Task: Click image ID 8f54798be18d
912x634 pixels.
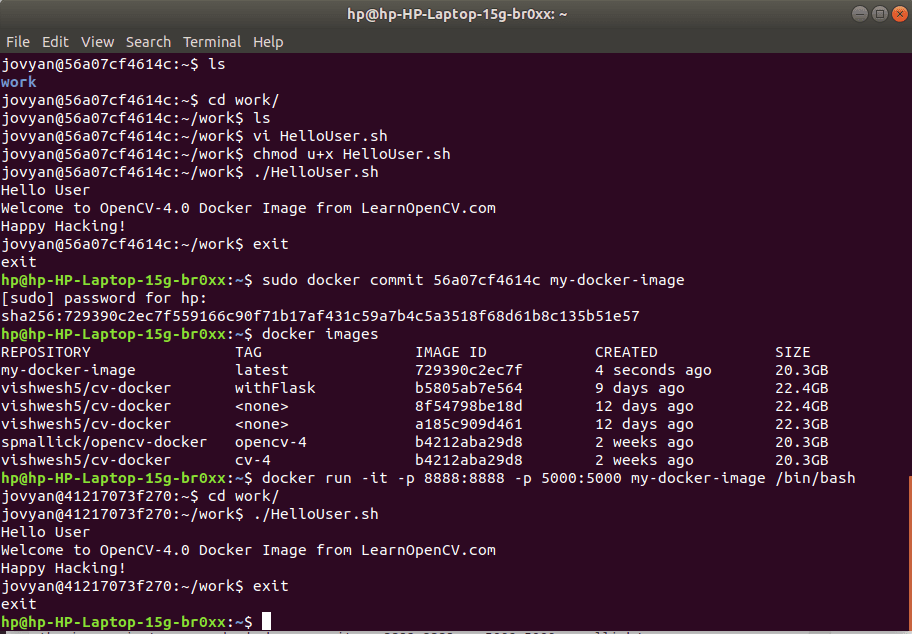Action: pos(469,407)
